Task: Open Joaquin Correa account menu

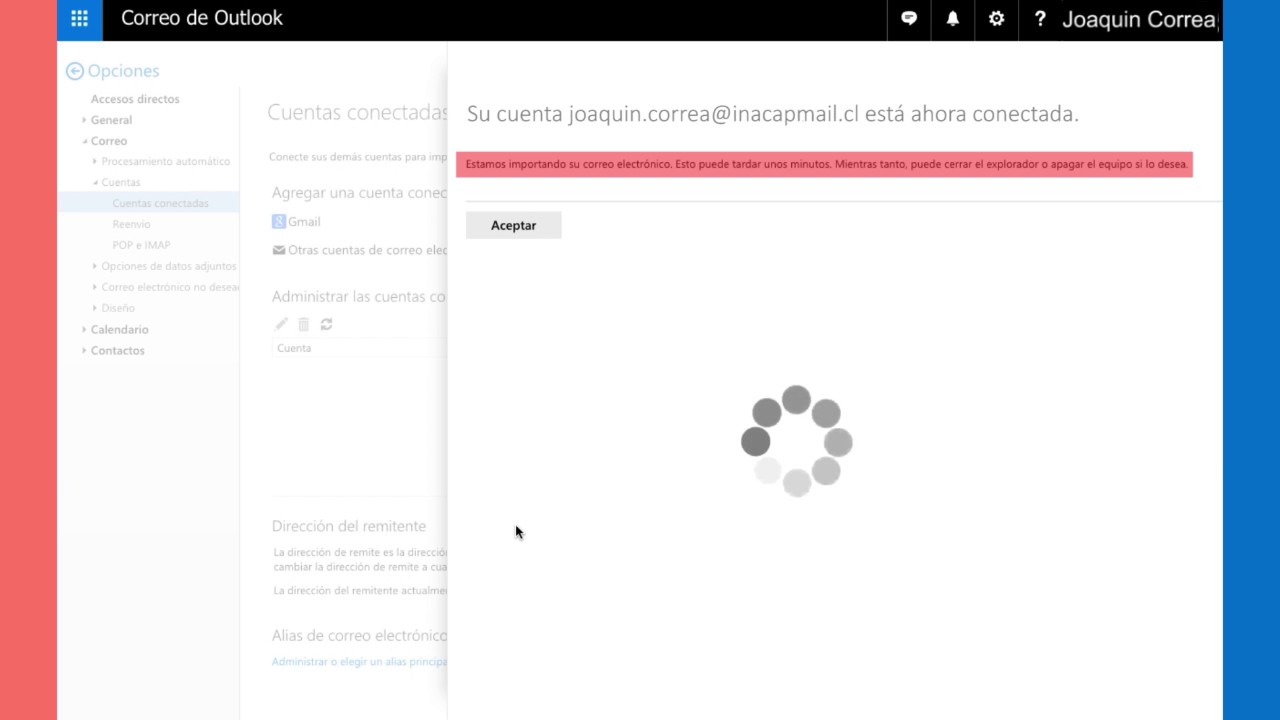Action: (x=1141, y=19)
